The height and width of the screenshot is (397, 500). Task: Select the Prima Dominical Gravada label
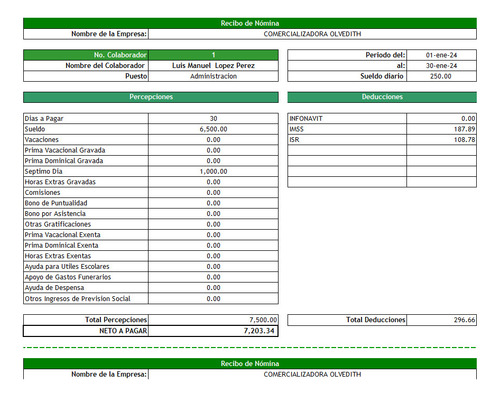point(64,161)
